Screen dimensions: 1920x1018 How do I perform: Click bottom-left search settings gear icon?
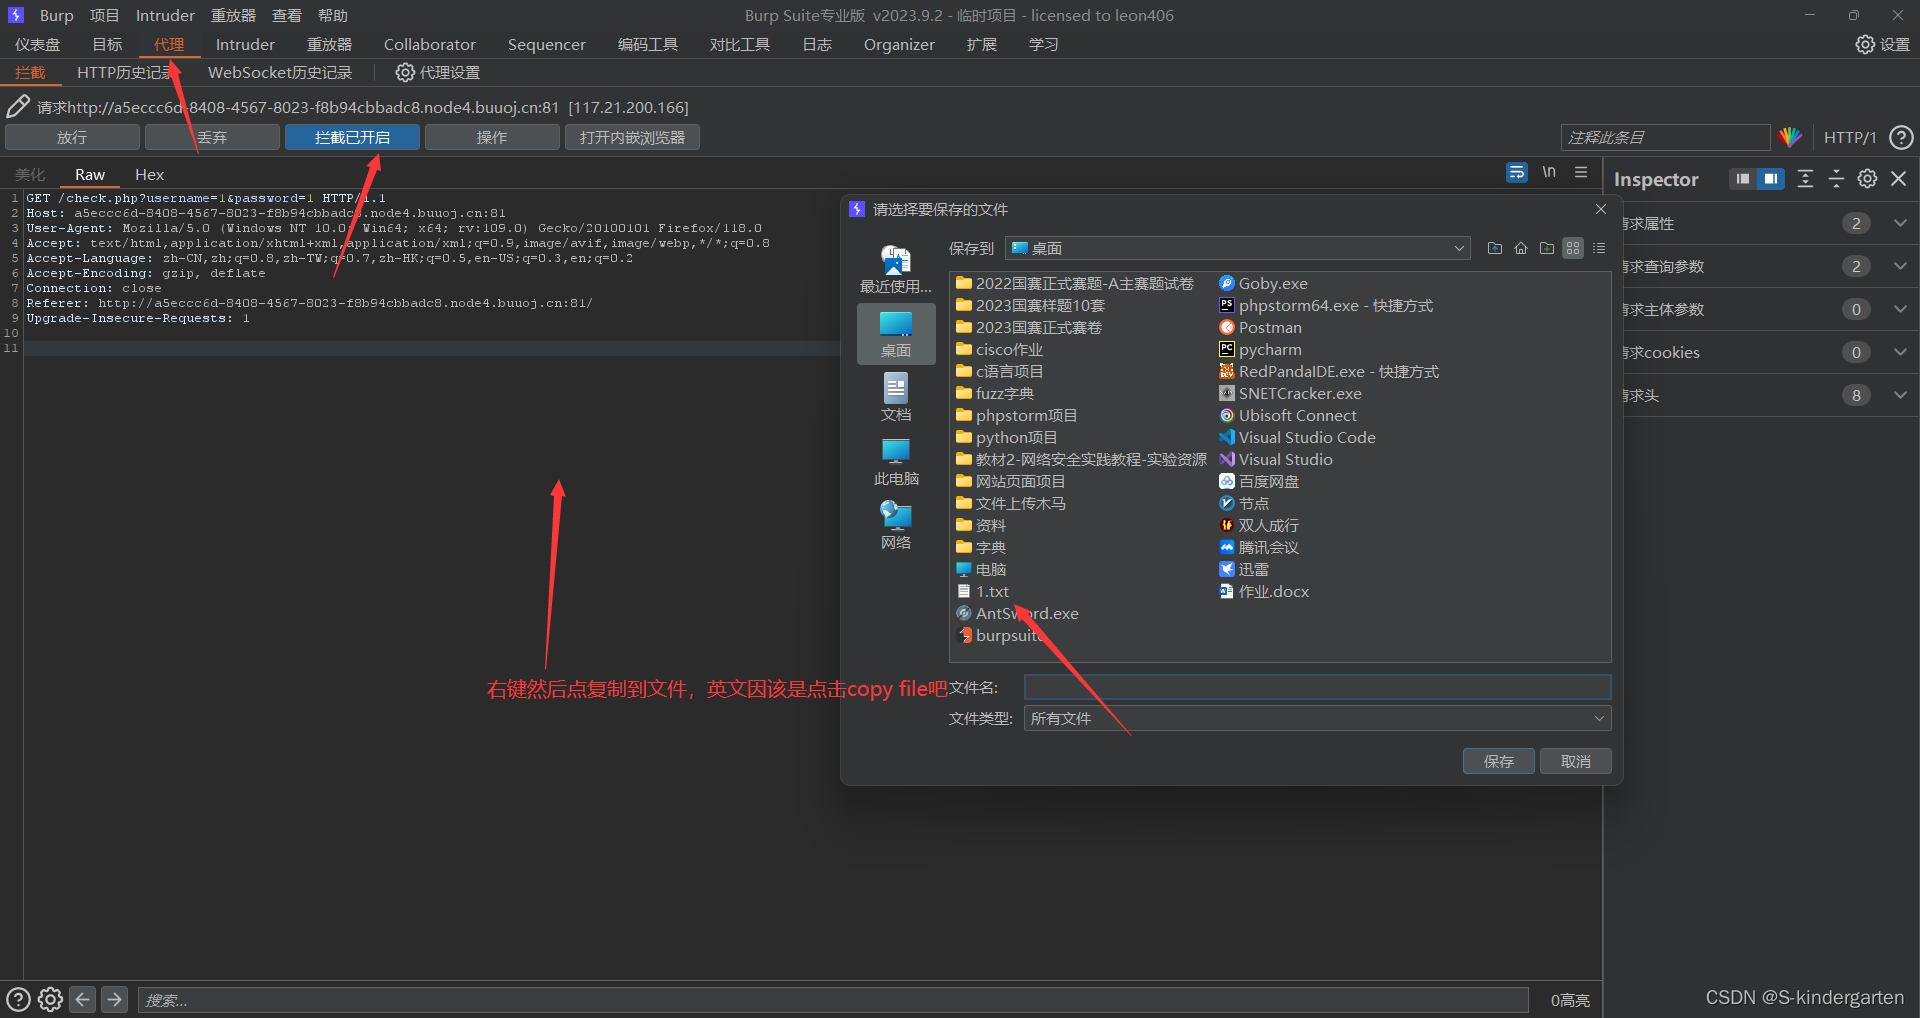click(50, 999)
